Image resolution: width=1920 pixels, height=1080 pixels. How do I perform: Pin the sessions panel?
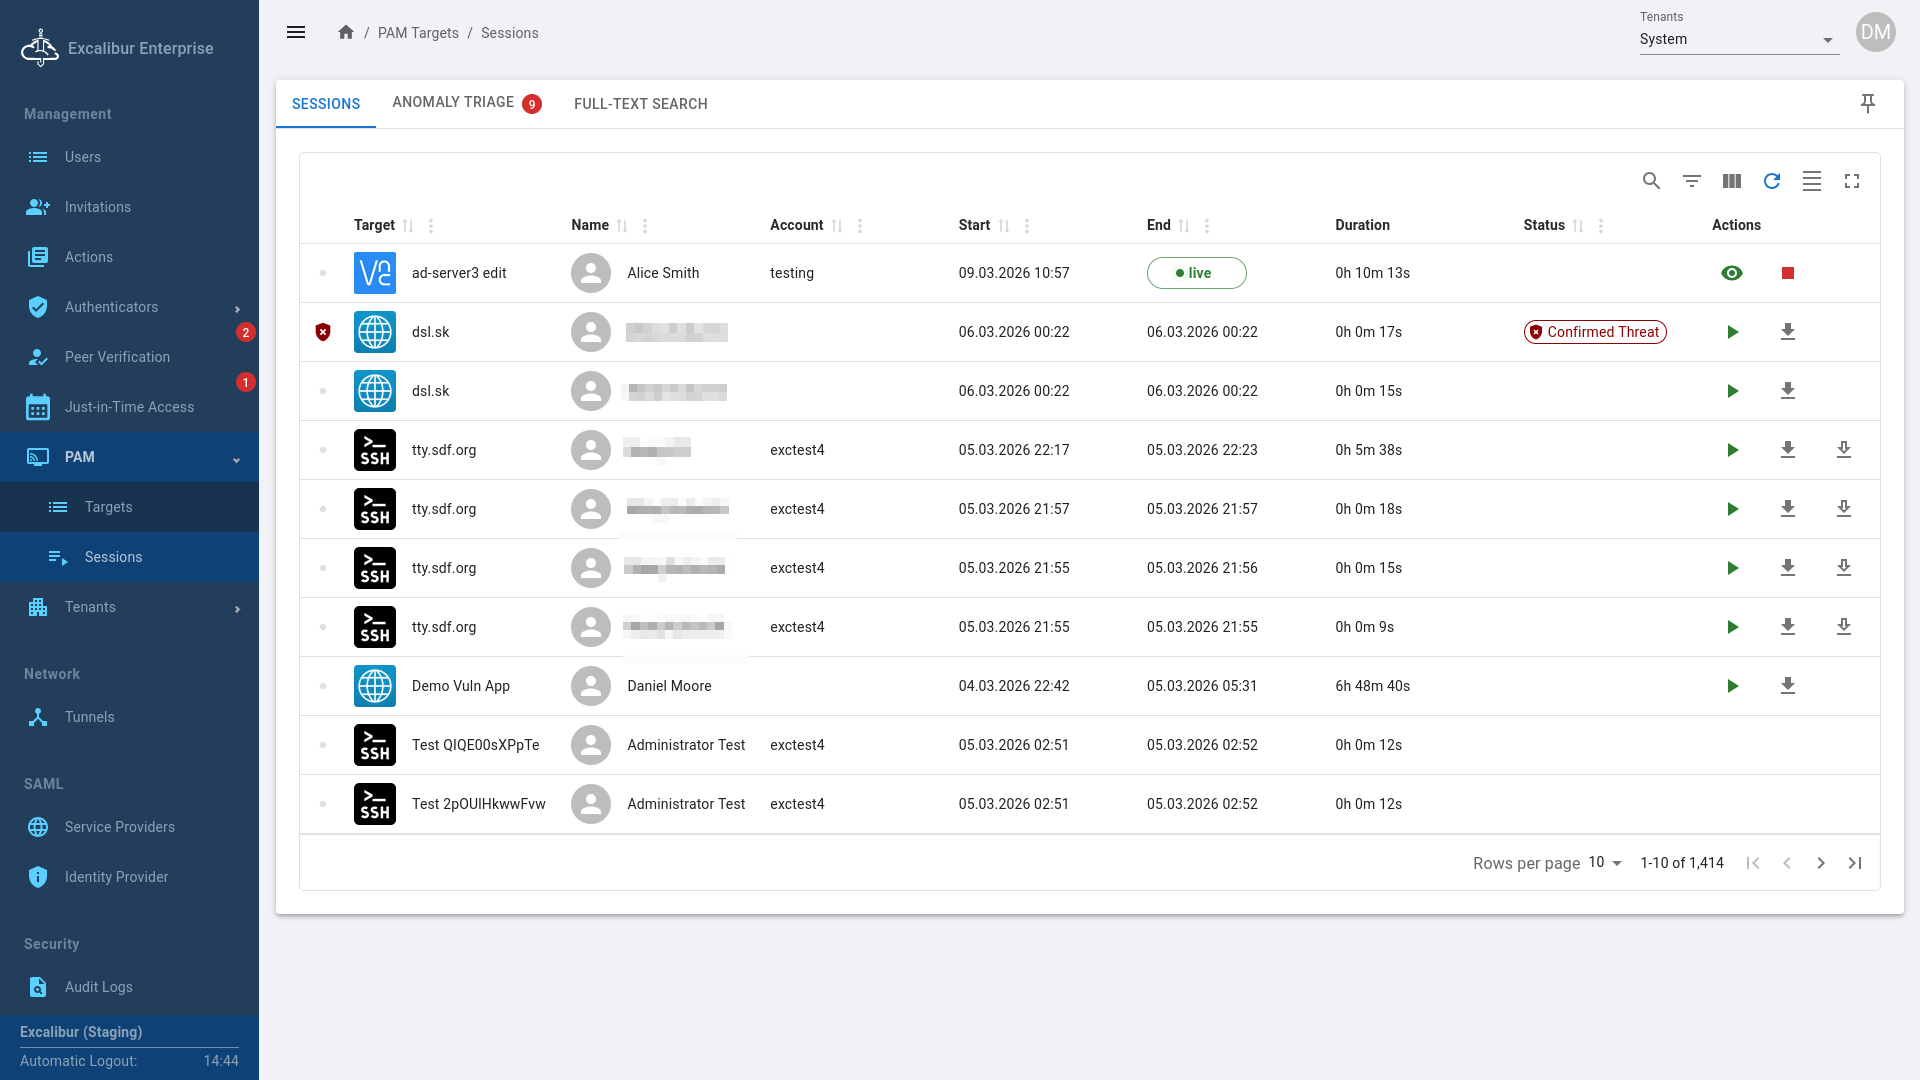[x=1867, y=103]
